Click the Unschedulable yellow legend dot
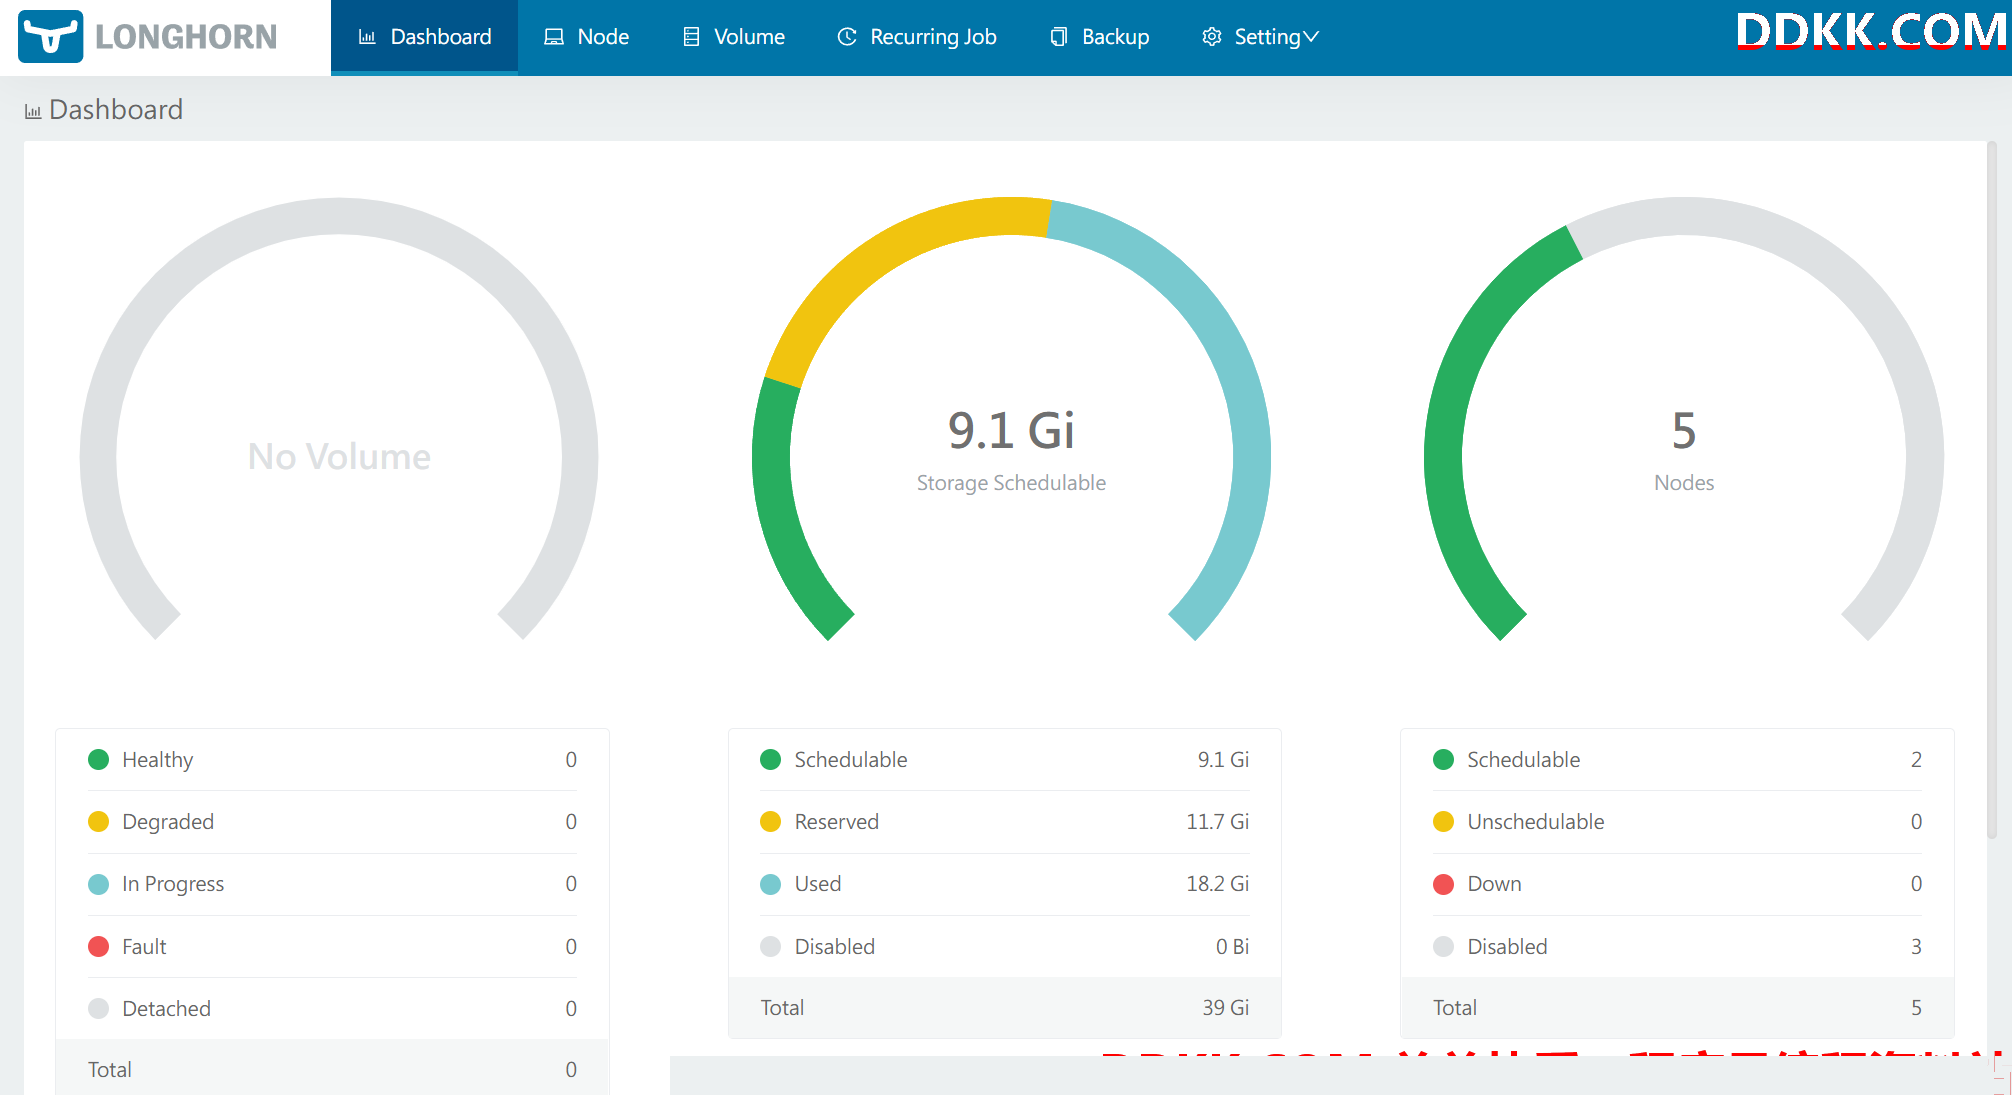 tap(1443, 822)
